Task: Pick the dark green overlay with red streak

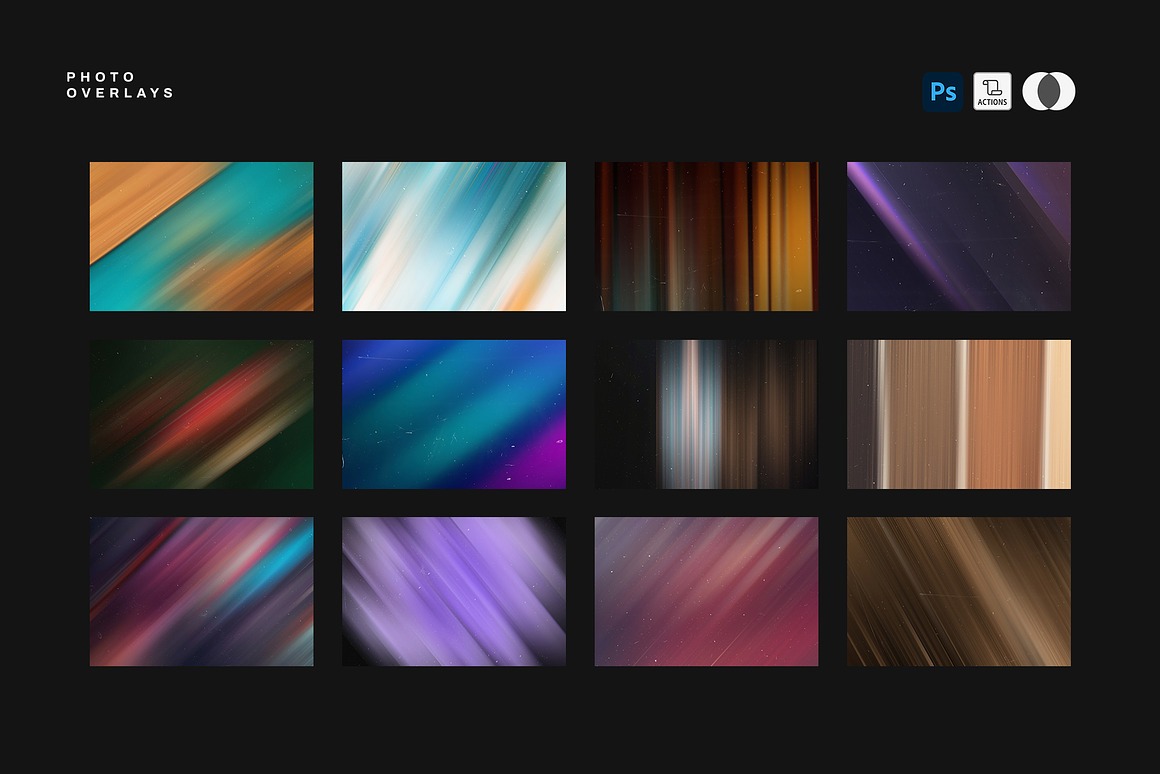Action: [x=201, y=414]
